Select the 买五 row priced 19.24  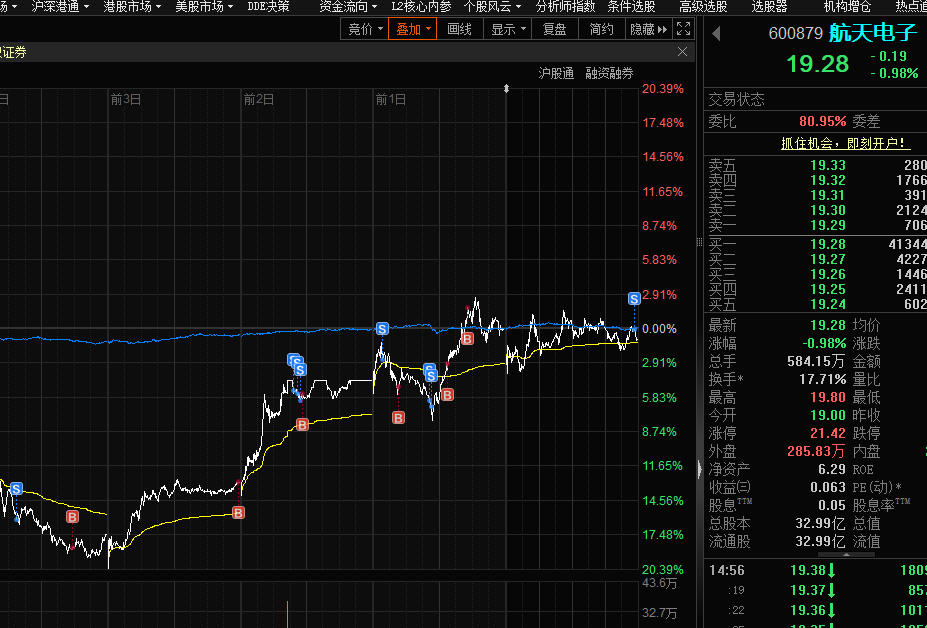(817, 304)
